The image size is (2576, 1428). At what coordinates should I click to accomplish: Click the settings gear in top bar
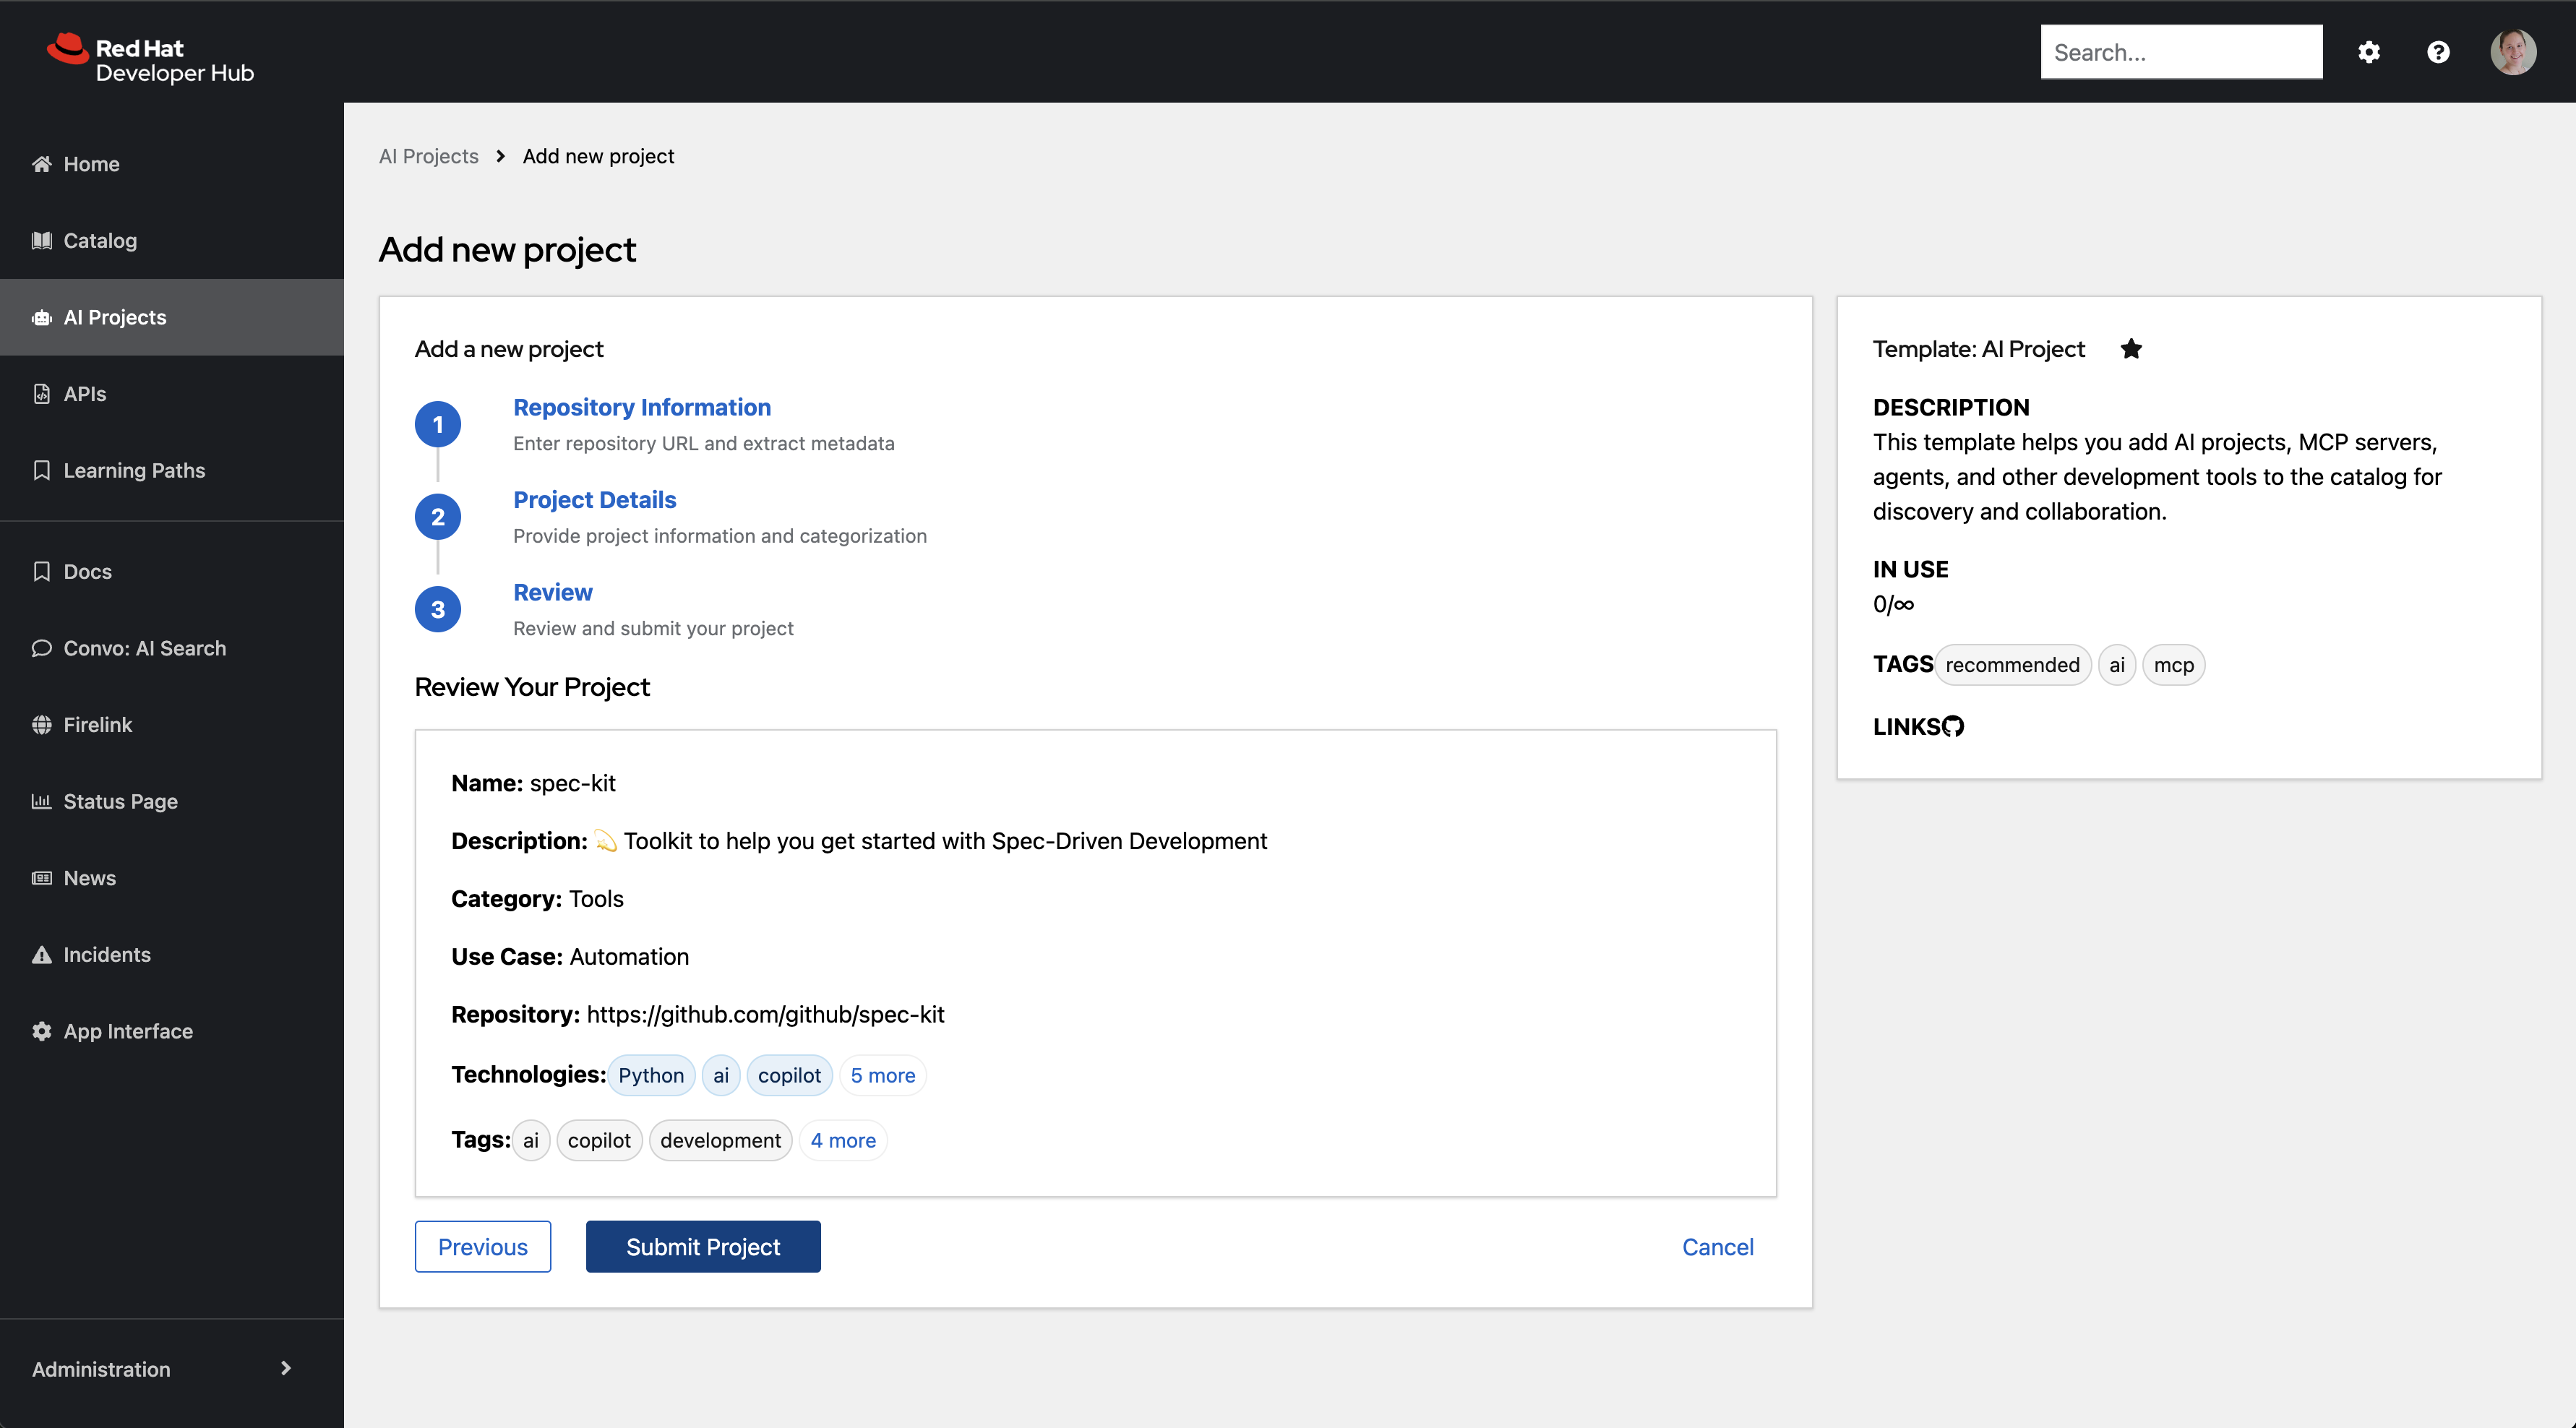2368,52
